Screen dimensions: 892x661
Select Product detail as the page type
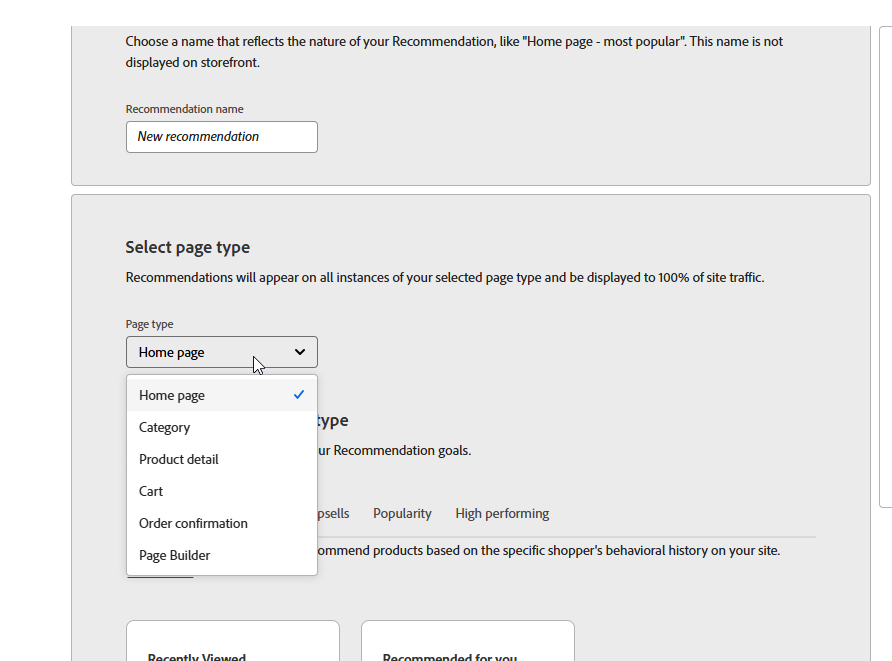coord(179,459)
